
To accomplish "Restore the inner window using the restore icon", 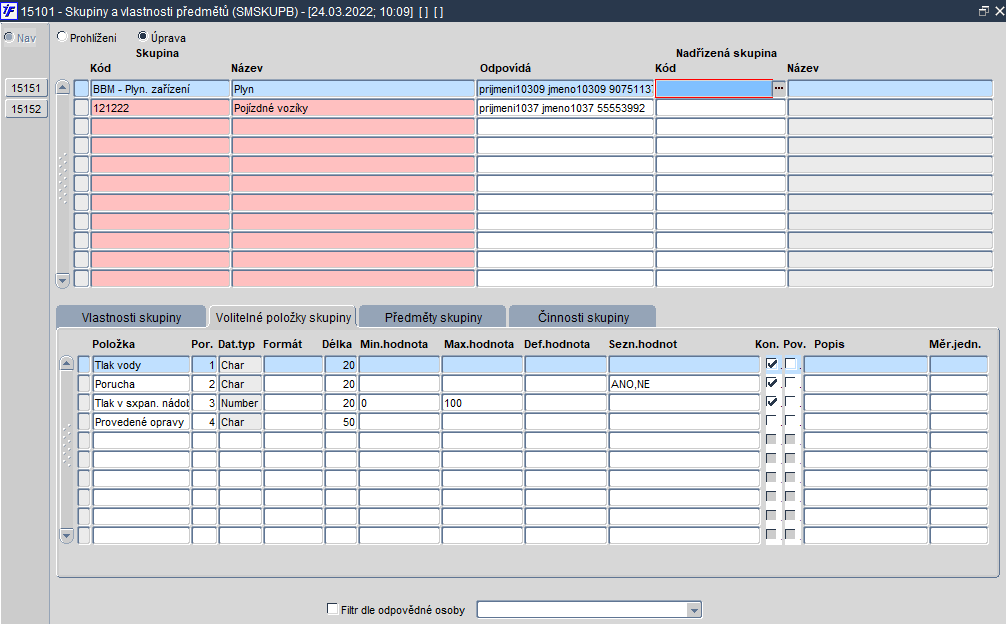I will pyautogui.click(x=984, y=11).
